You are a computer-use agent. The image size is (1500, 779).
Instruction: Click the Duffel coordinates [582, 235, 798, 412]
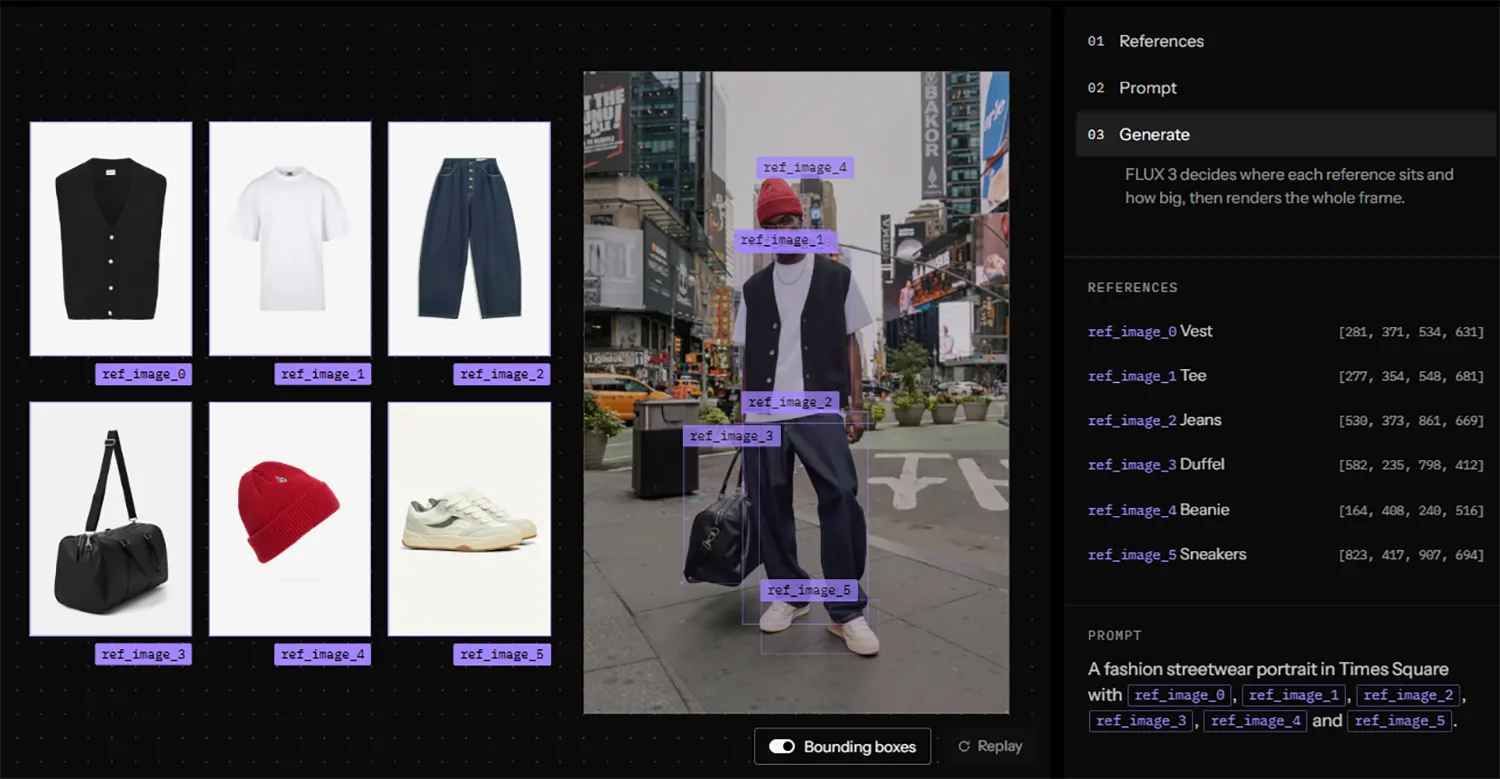tap(1411, 465)
